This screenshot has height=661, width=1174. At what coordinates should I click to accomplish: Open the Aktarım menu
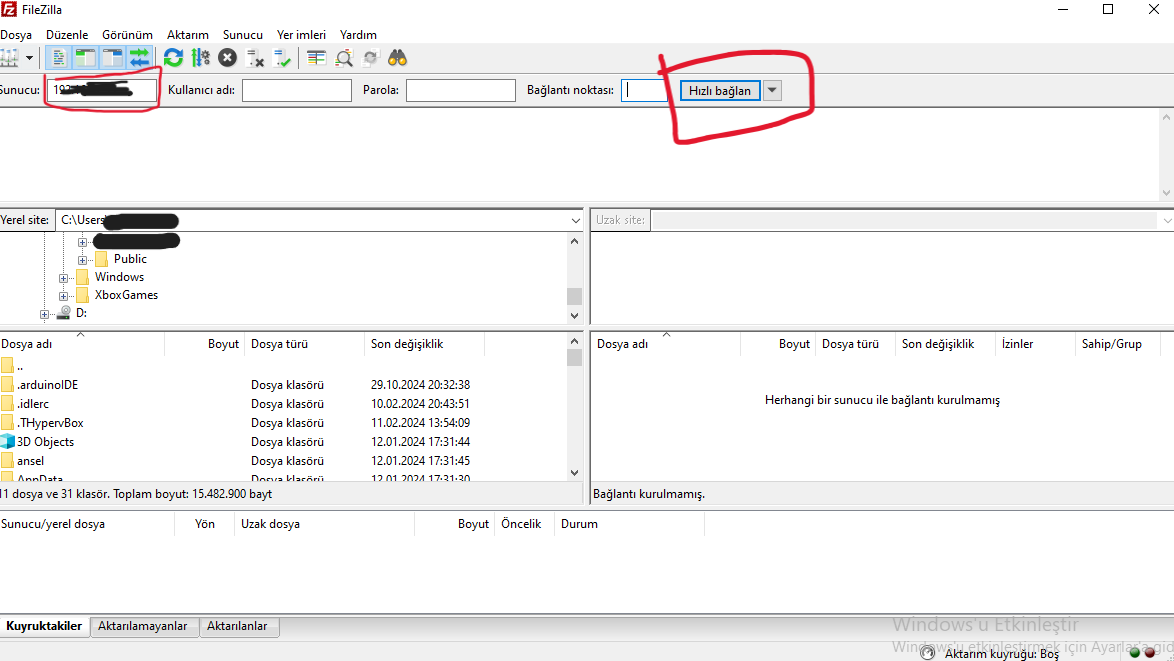188,34
